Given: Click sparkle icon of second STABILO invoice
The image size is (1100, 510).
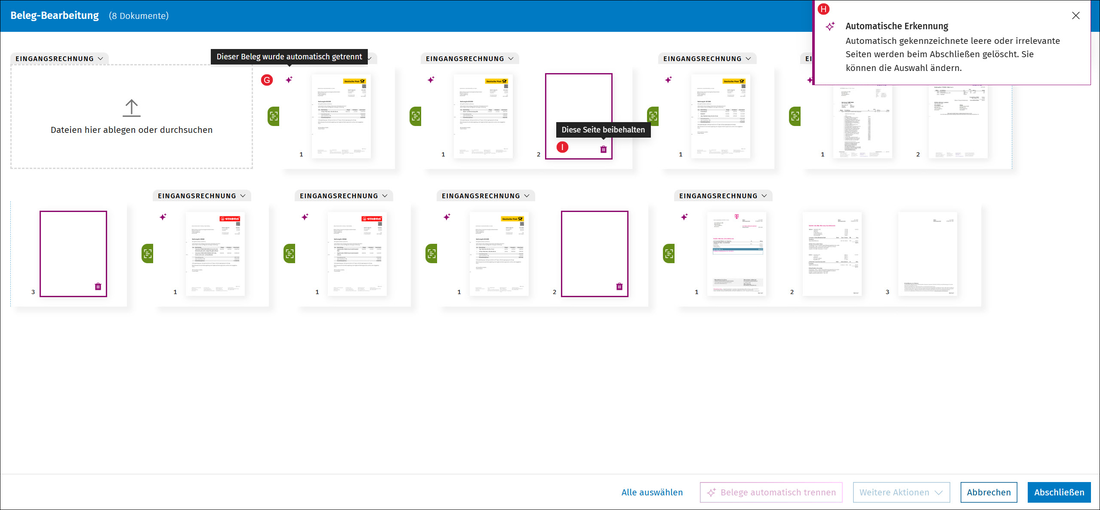Looking at the screenshot, I should tap(304, 217).
